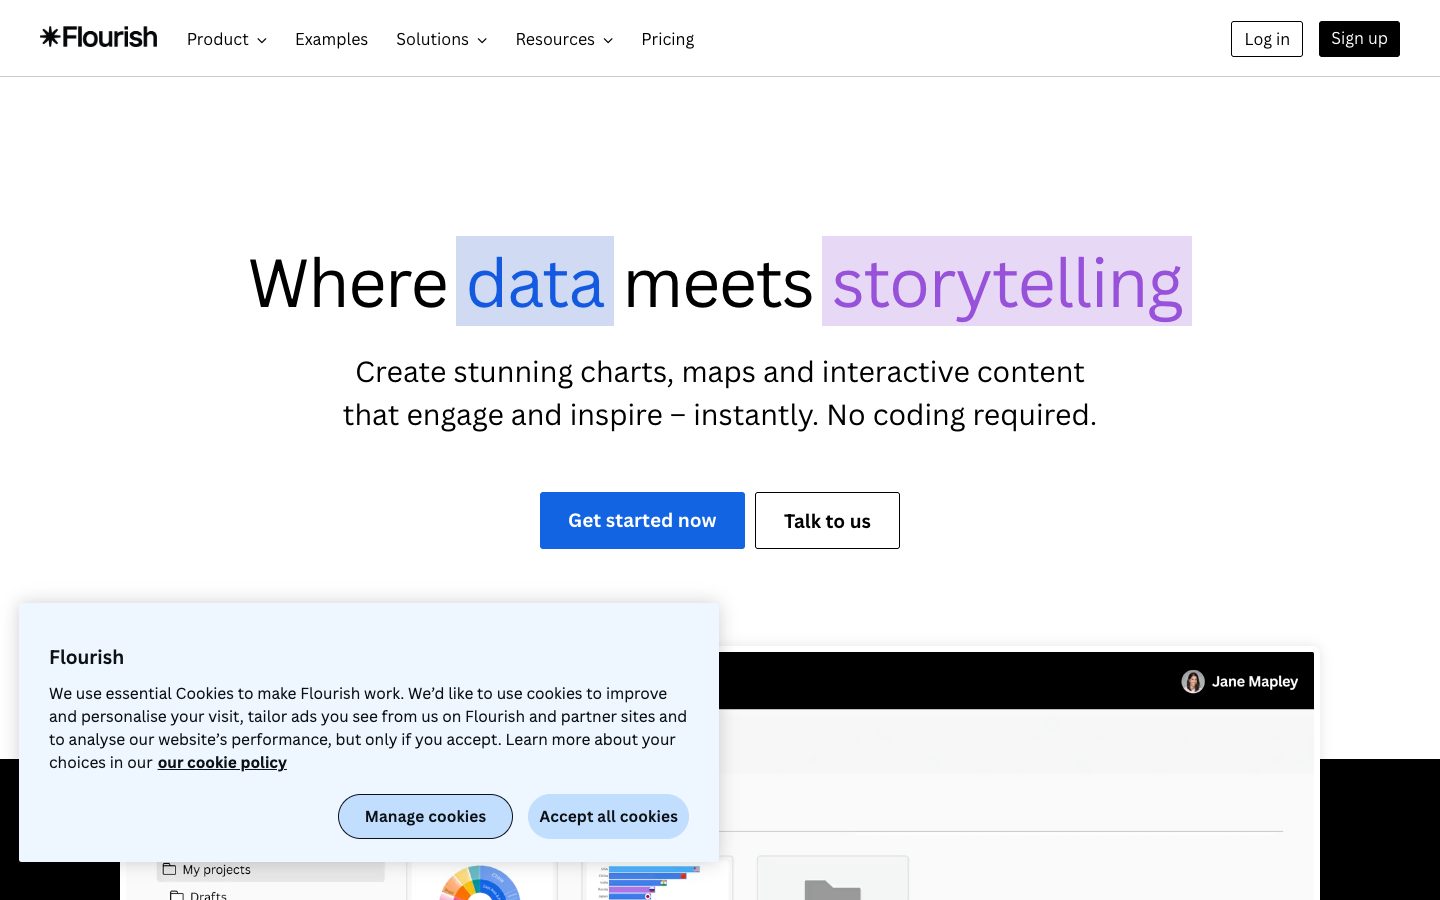This screenshot has height=900, width=1440.
Task: Open the Product dropdown menu
Action: click(x=227, y=39)
